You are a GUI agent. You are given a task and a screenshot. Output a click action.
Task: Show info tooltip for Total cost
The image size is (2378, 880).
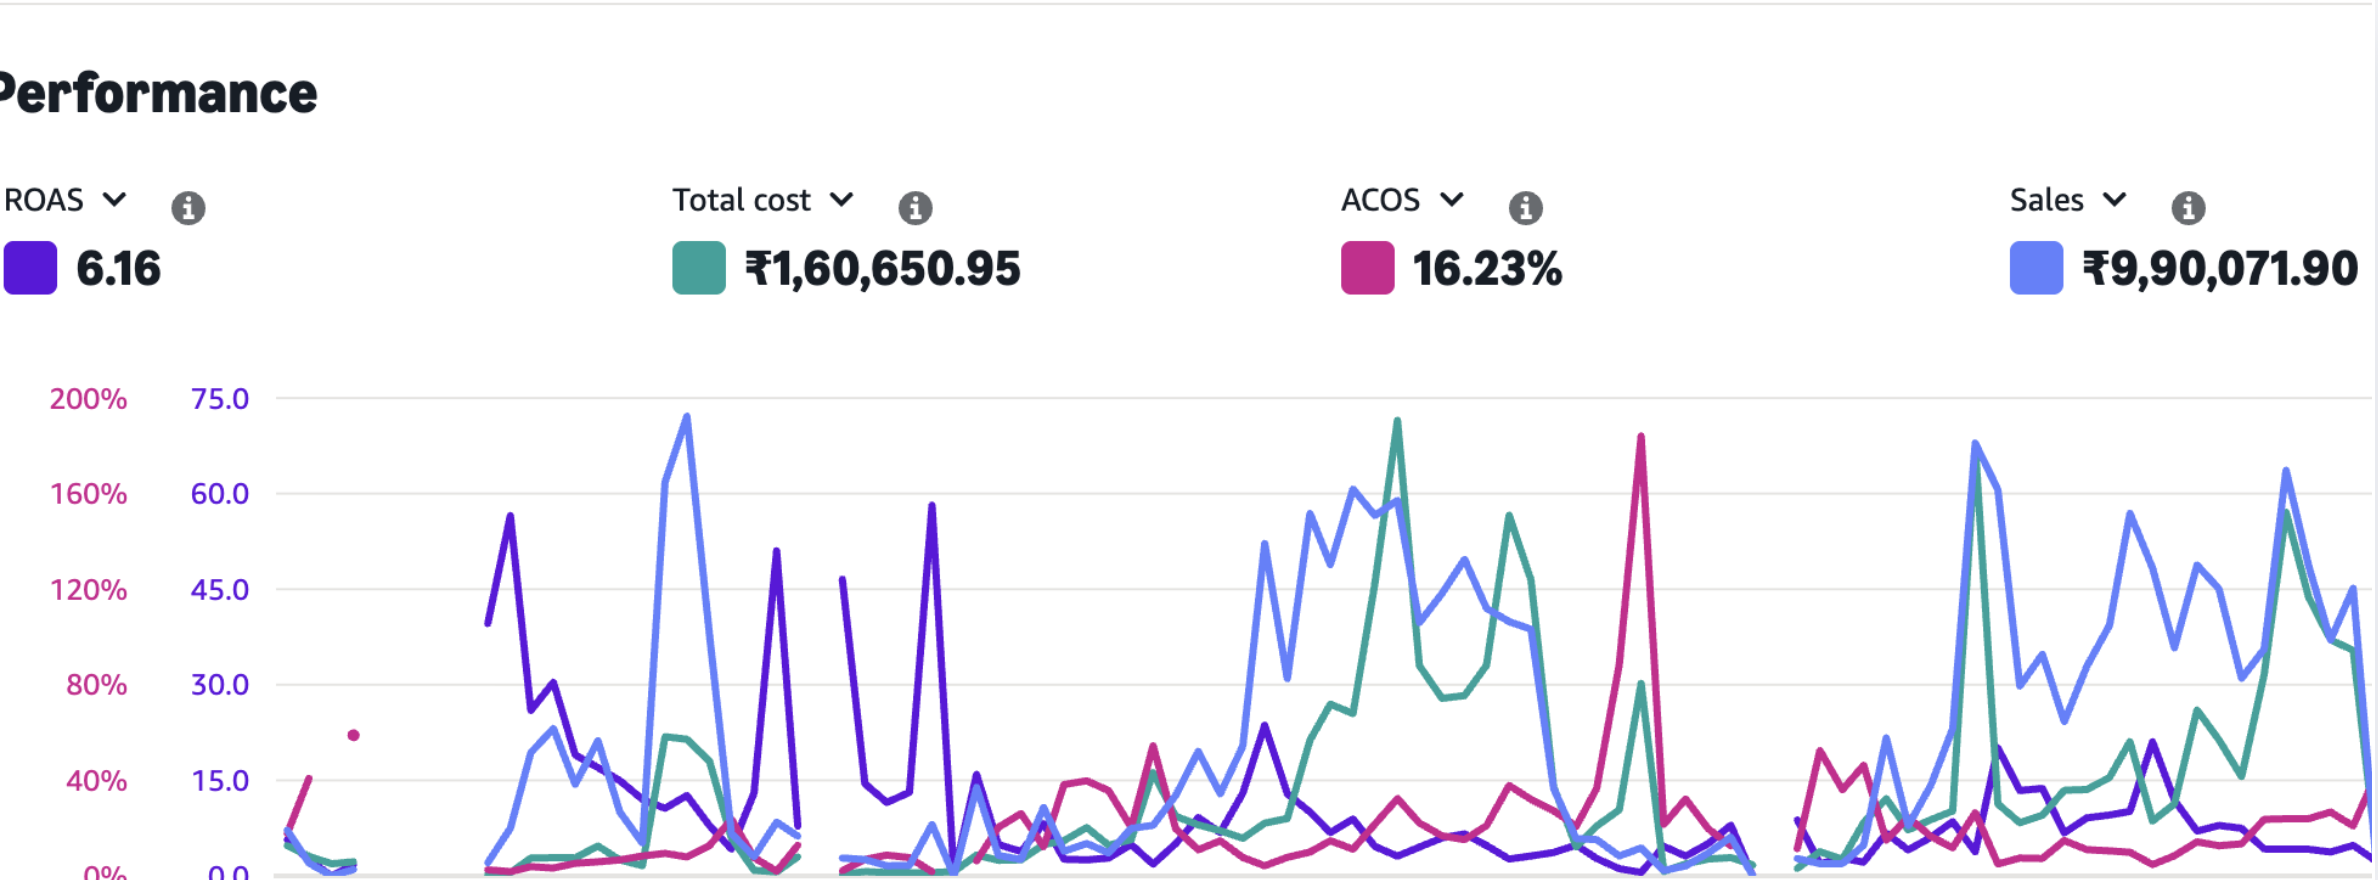point(915,208)
